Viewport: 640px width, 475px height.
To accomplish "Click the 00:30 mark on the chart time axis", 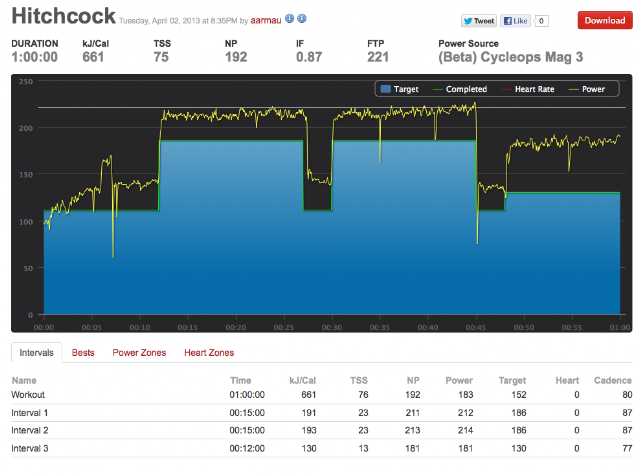I will tap(332, 327).
